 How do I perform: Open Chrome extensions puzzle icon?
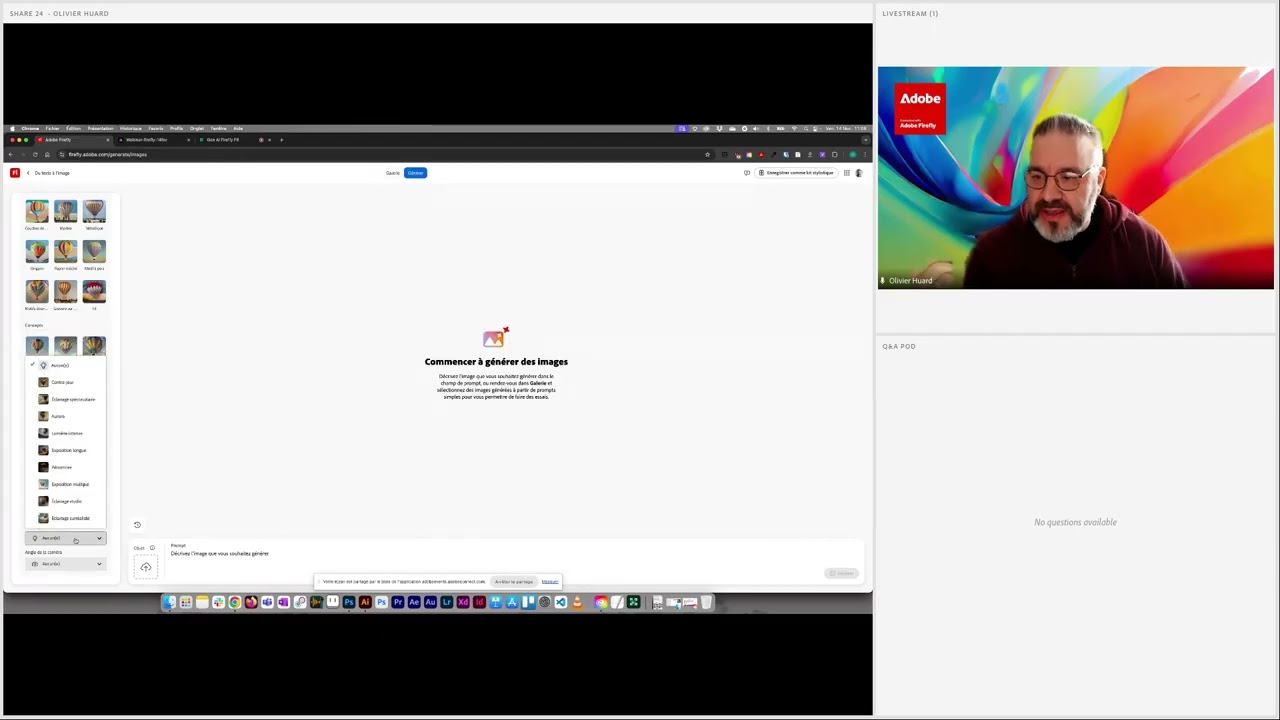pyautogui.click(x=835, y=155)
